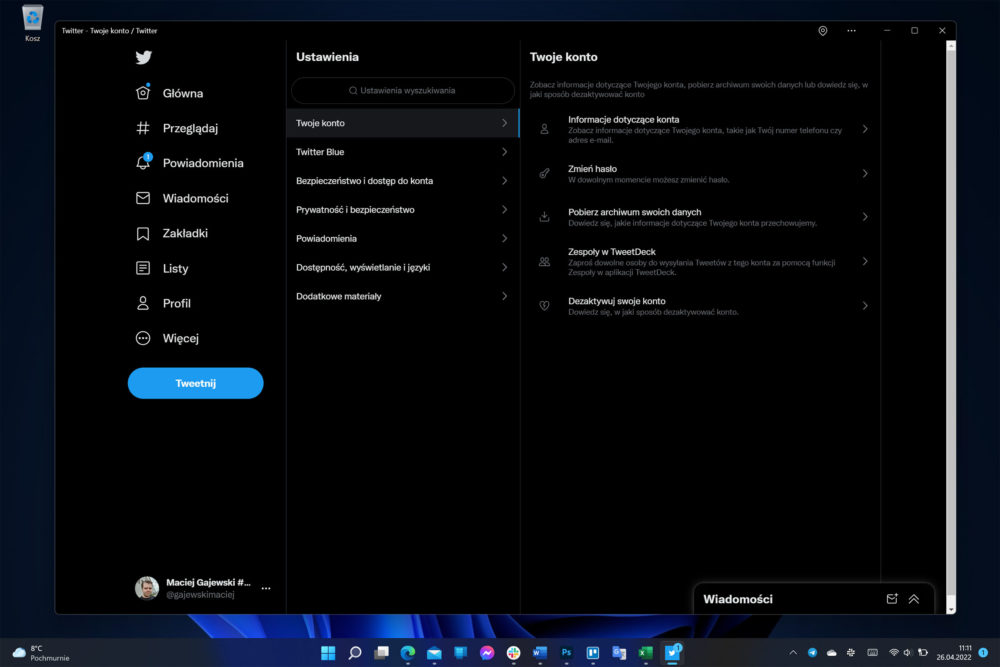Click the Więcej circled dots icon
Screen dimensions: 1000x667
pyautogui.click(x=143, y=338)
